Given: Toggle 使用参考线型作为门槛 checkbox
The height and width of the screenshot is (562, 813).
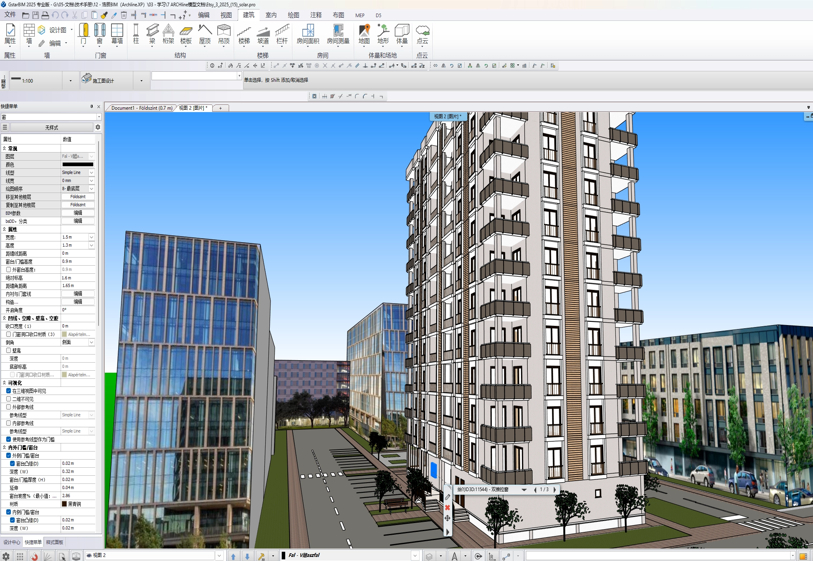Looking at the screenshot, I should click(8, 439).
